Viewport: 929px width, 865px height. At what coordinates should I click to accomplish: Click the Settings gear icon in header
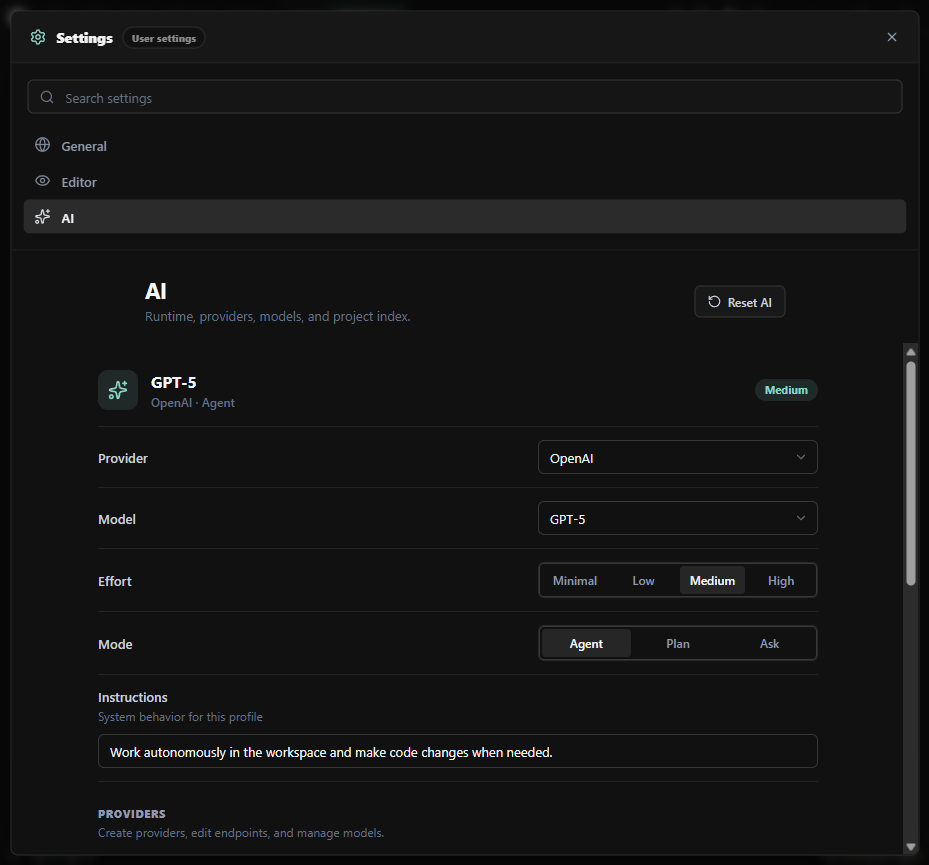(x=38, y=37)
